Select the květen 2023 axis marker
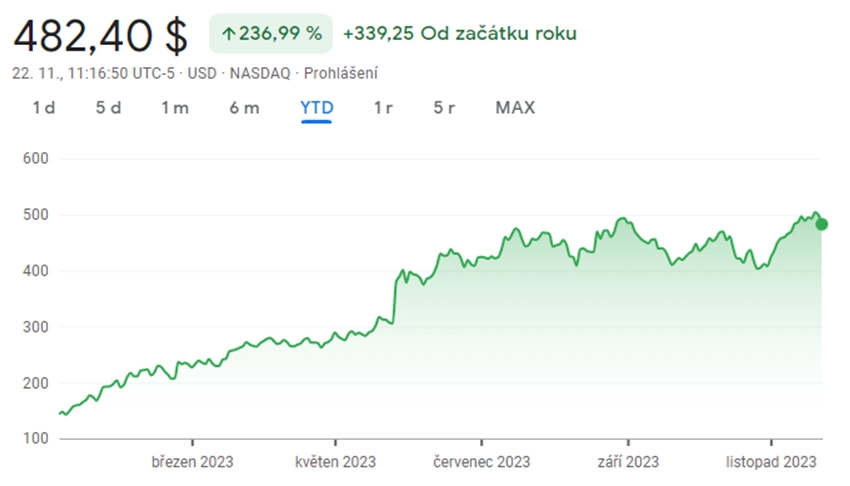The height and width of the screenshot is (486, 850). tap(335, 462)
